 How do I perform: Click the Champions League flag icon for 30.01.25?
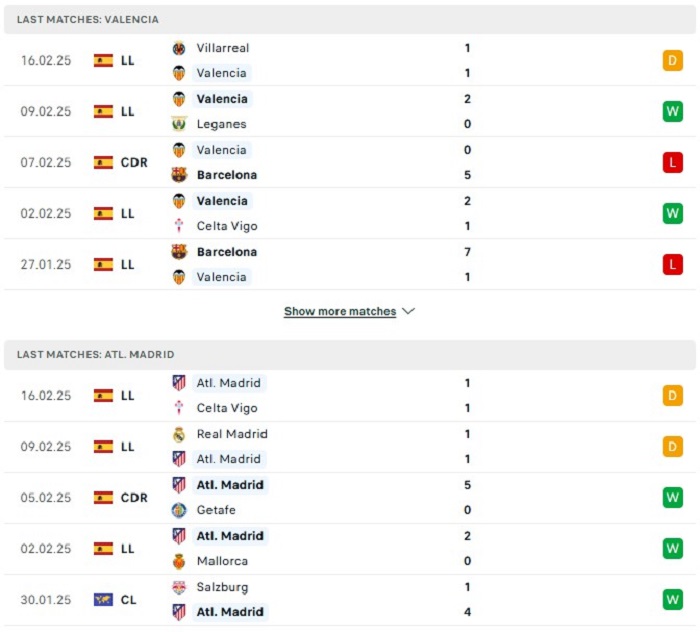point(103,599)
